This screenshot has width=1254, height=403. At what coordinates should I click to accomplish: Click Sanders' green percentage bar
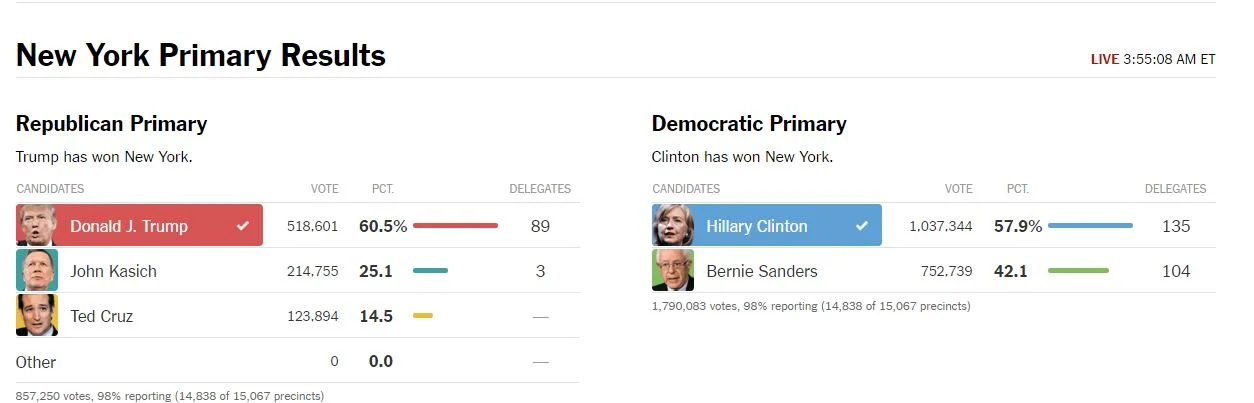1078,271
